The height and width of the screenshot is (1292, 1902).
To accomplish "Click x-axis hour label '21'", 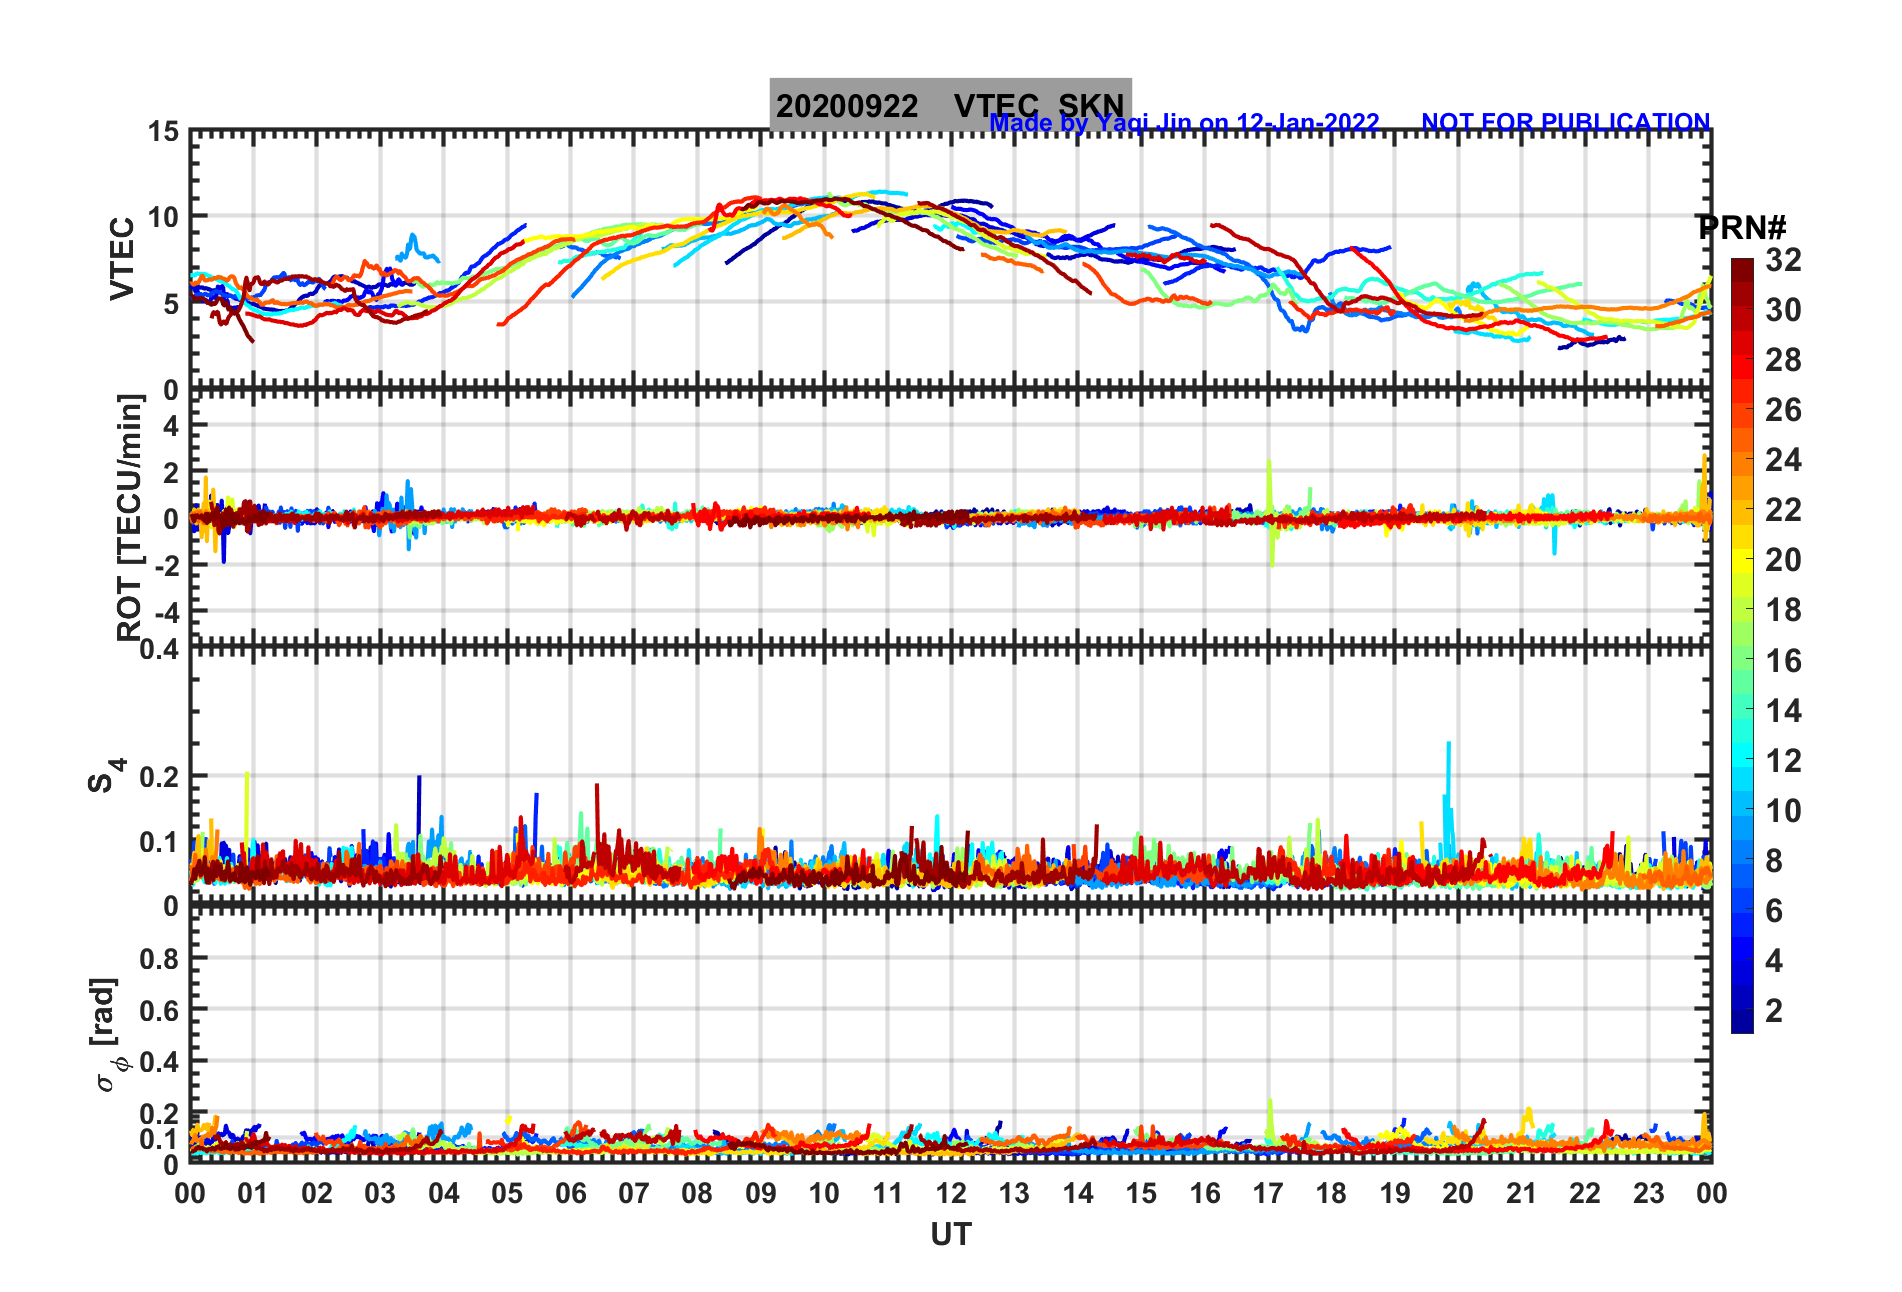I will (x=1522, y=1193).
